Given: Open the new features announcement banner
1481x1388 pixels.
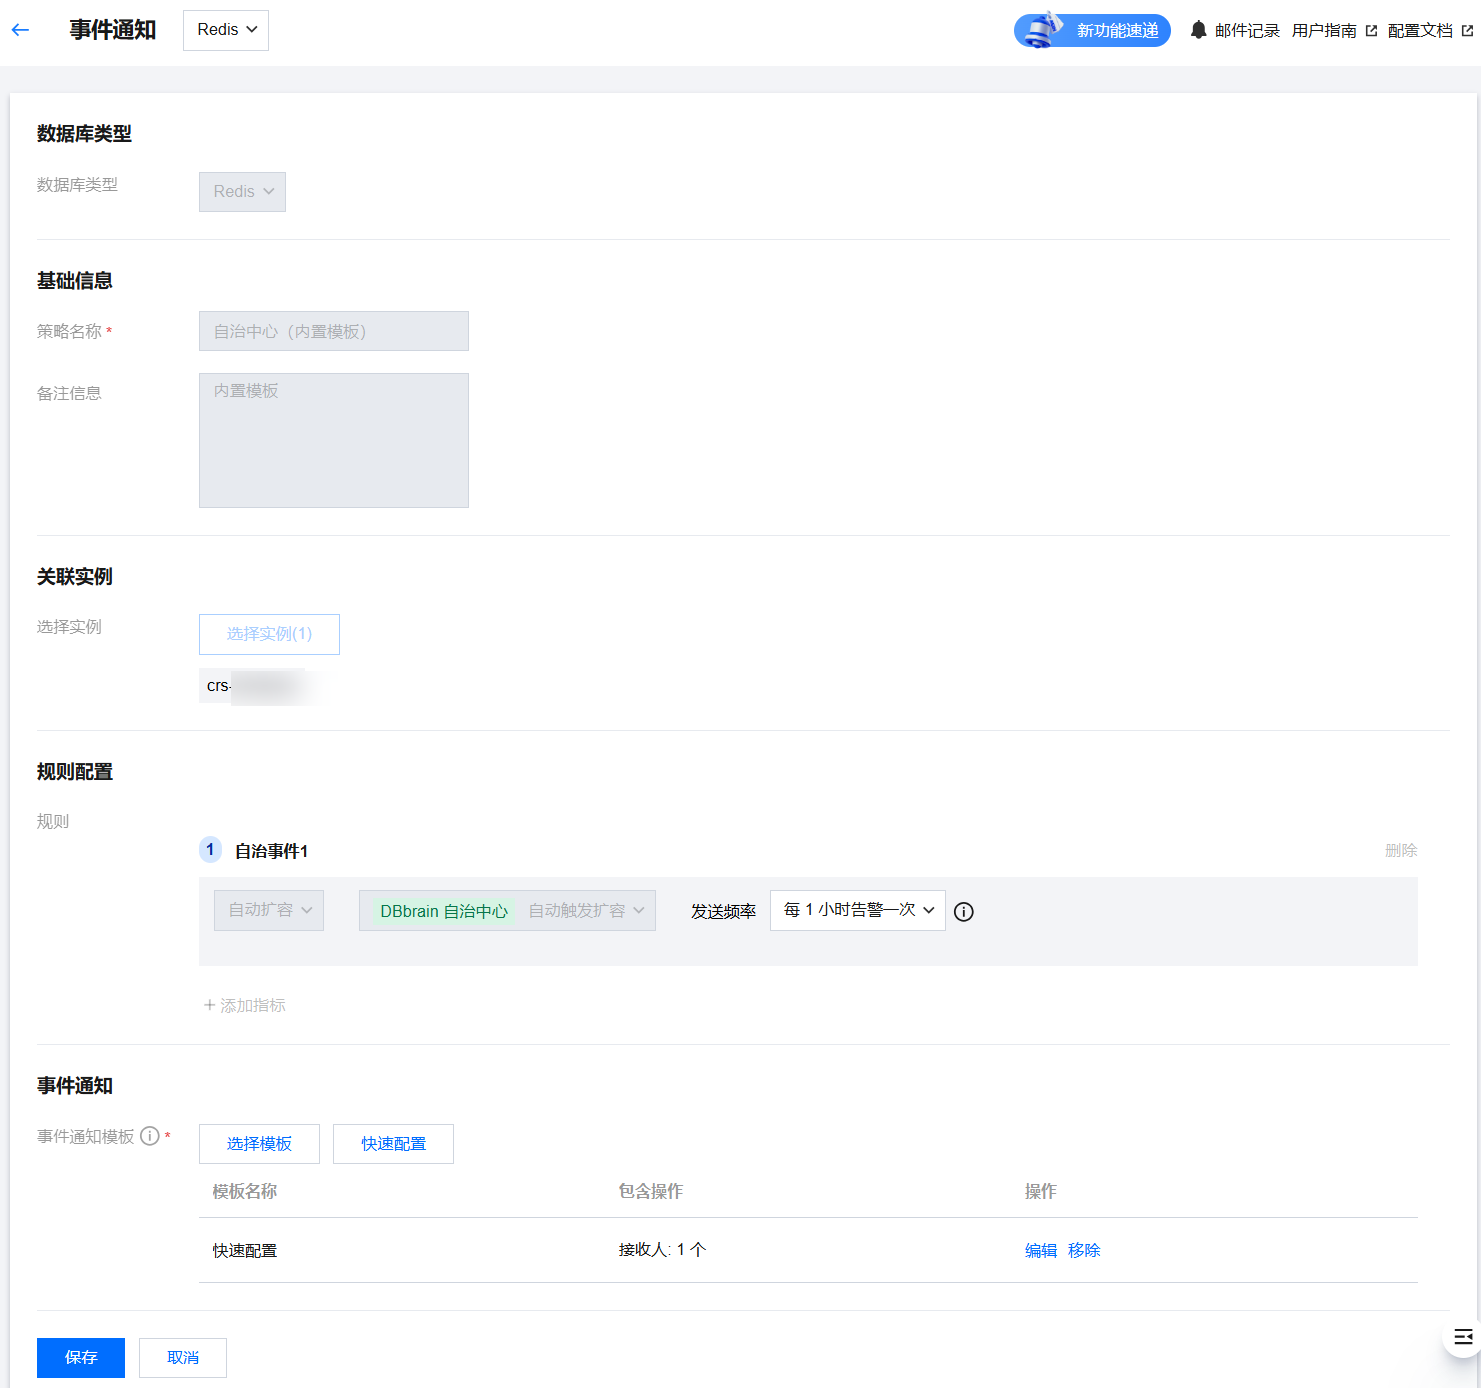Looking at the screenshot, I should pos(1092,30).
